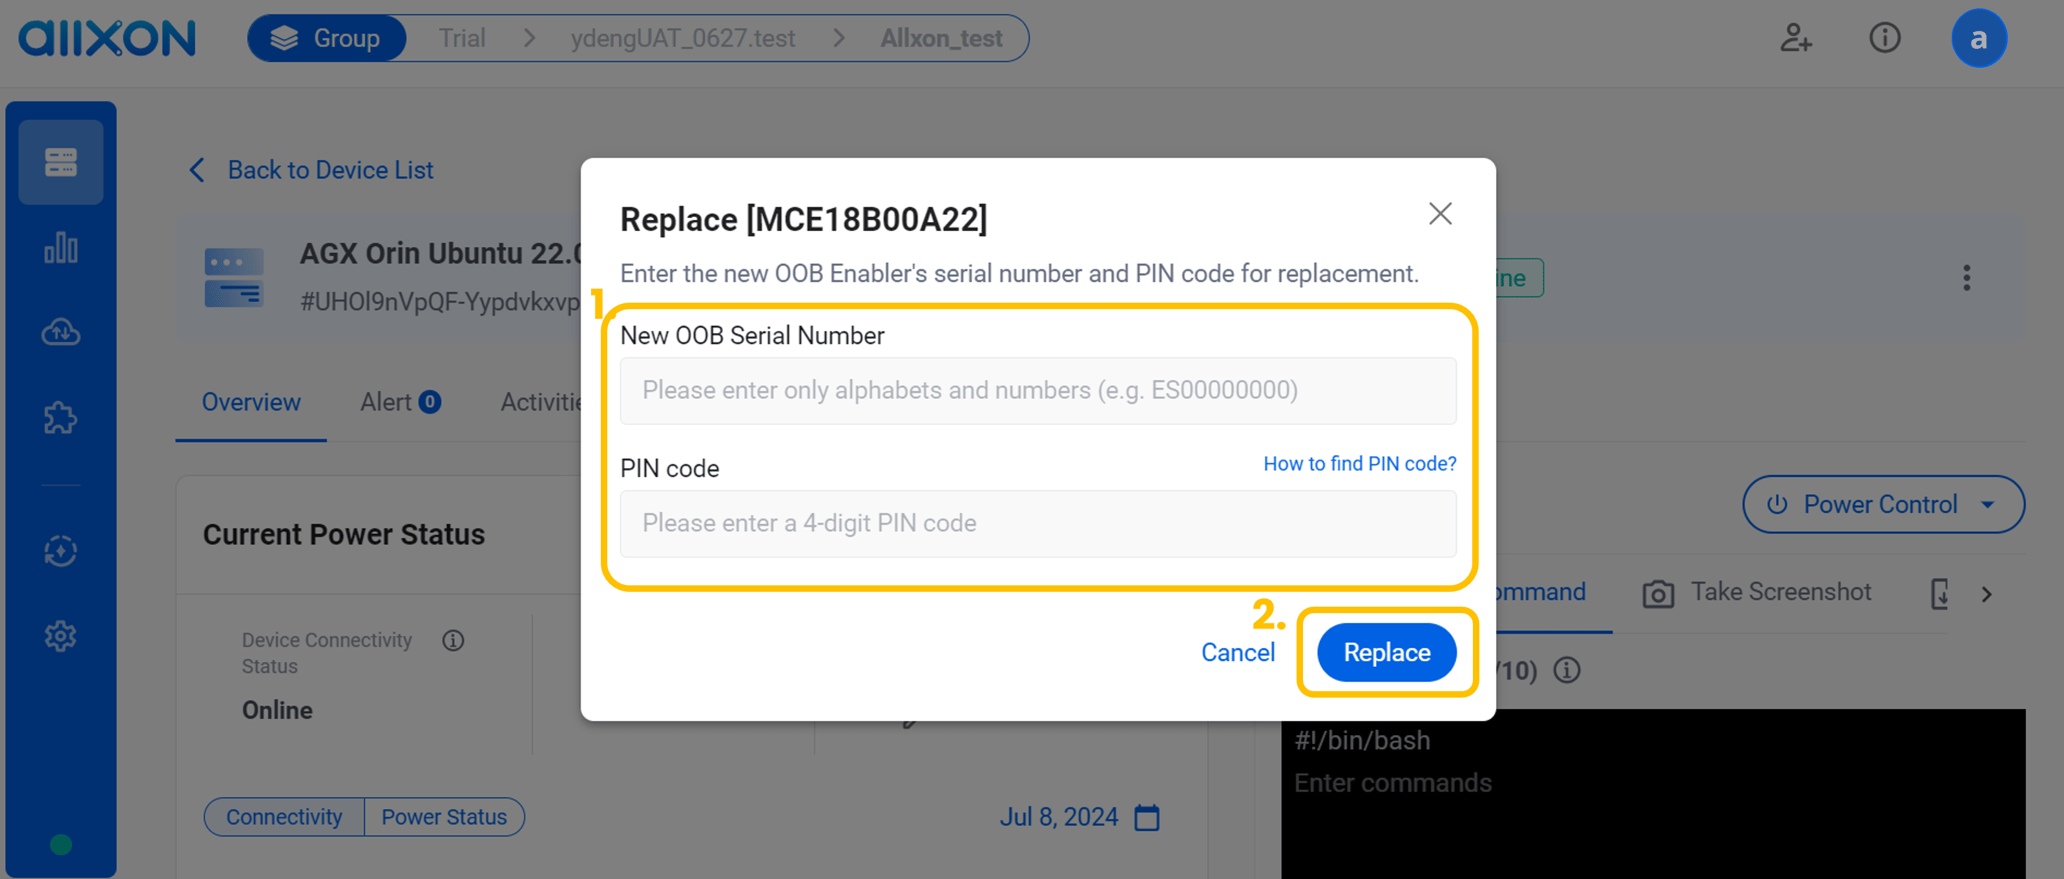Open the Power Control dropdown
Screen dimensions: 2064x879
(x=1882, y=504)
